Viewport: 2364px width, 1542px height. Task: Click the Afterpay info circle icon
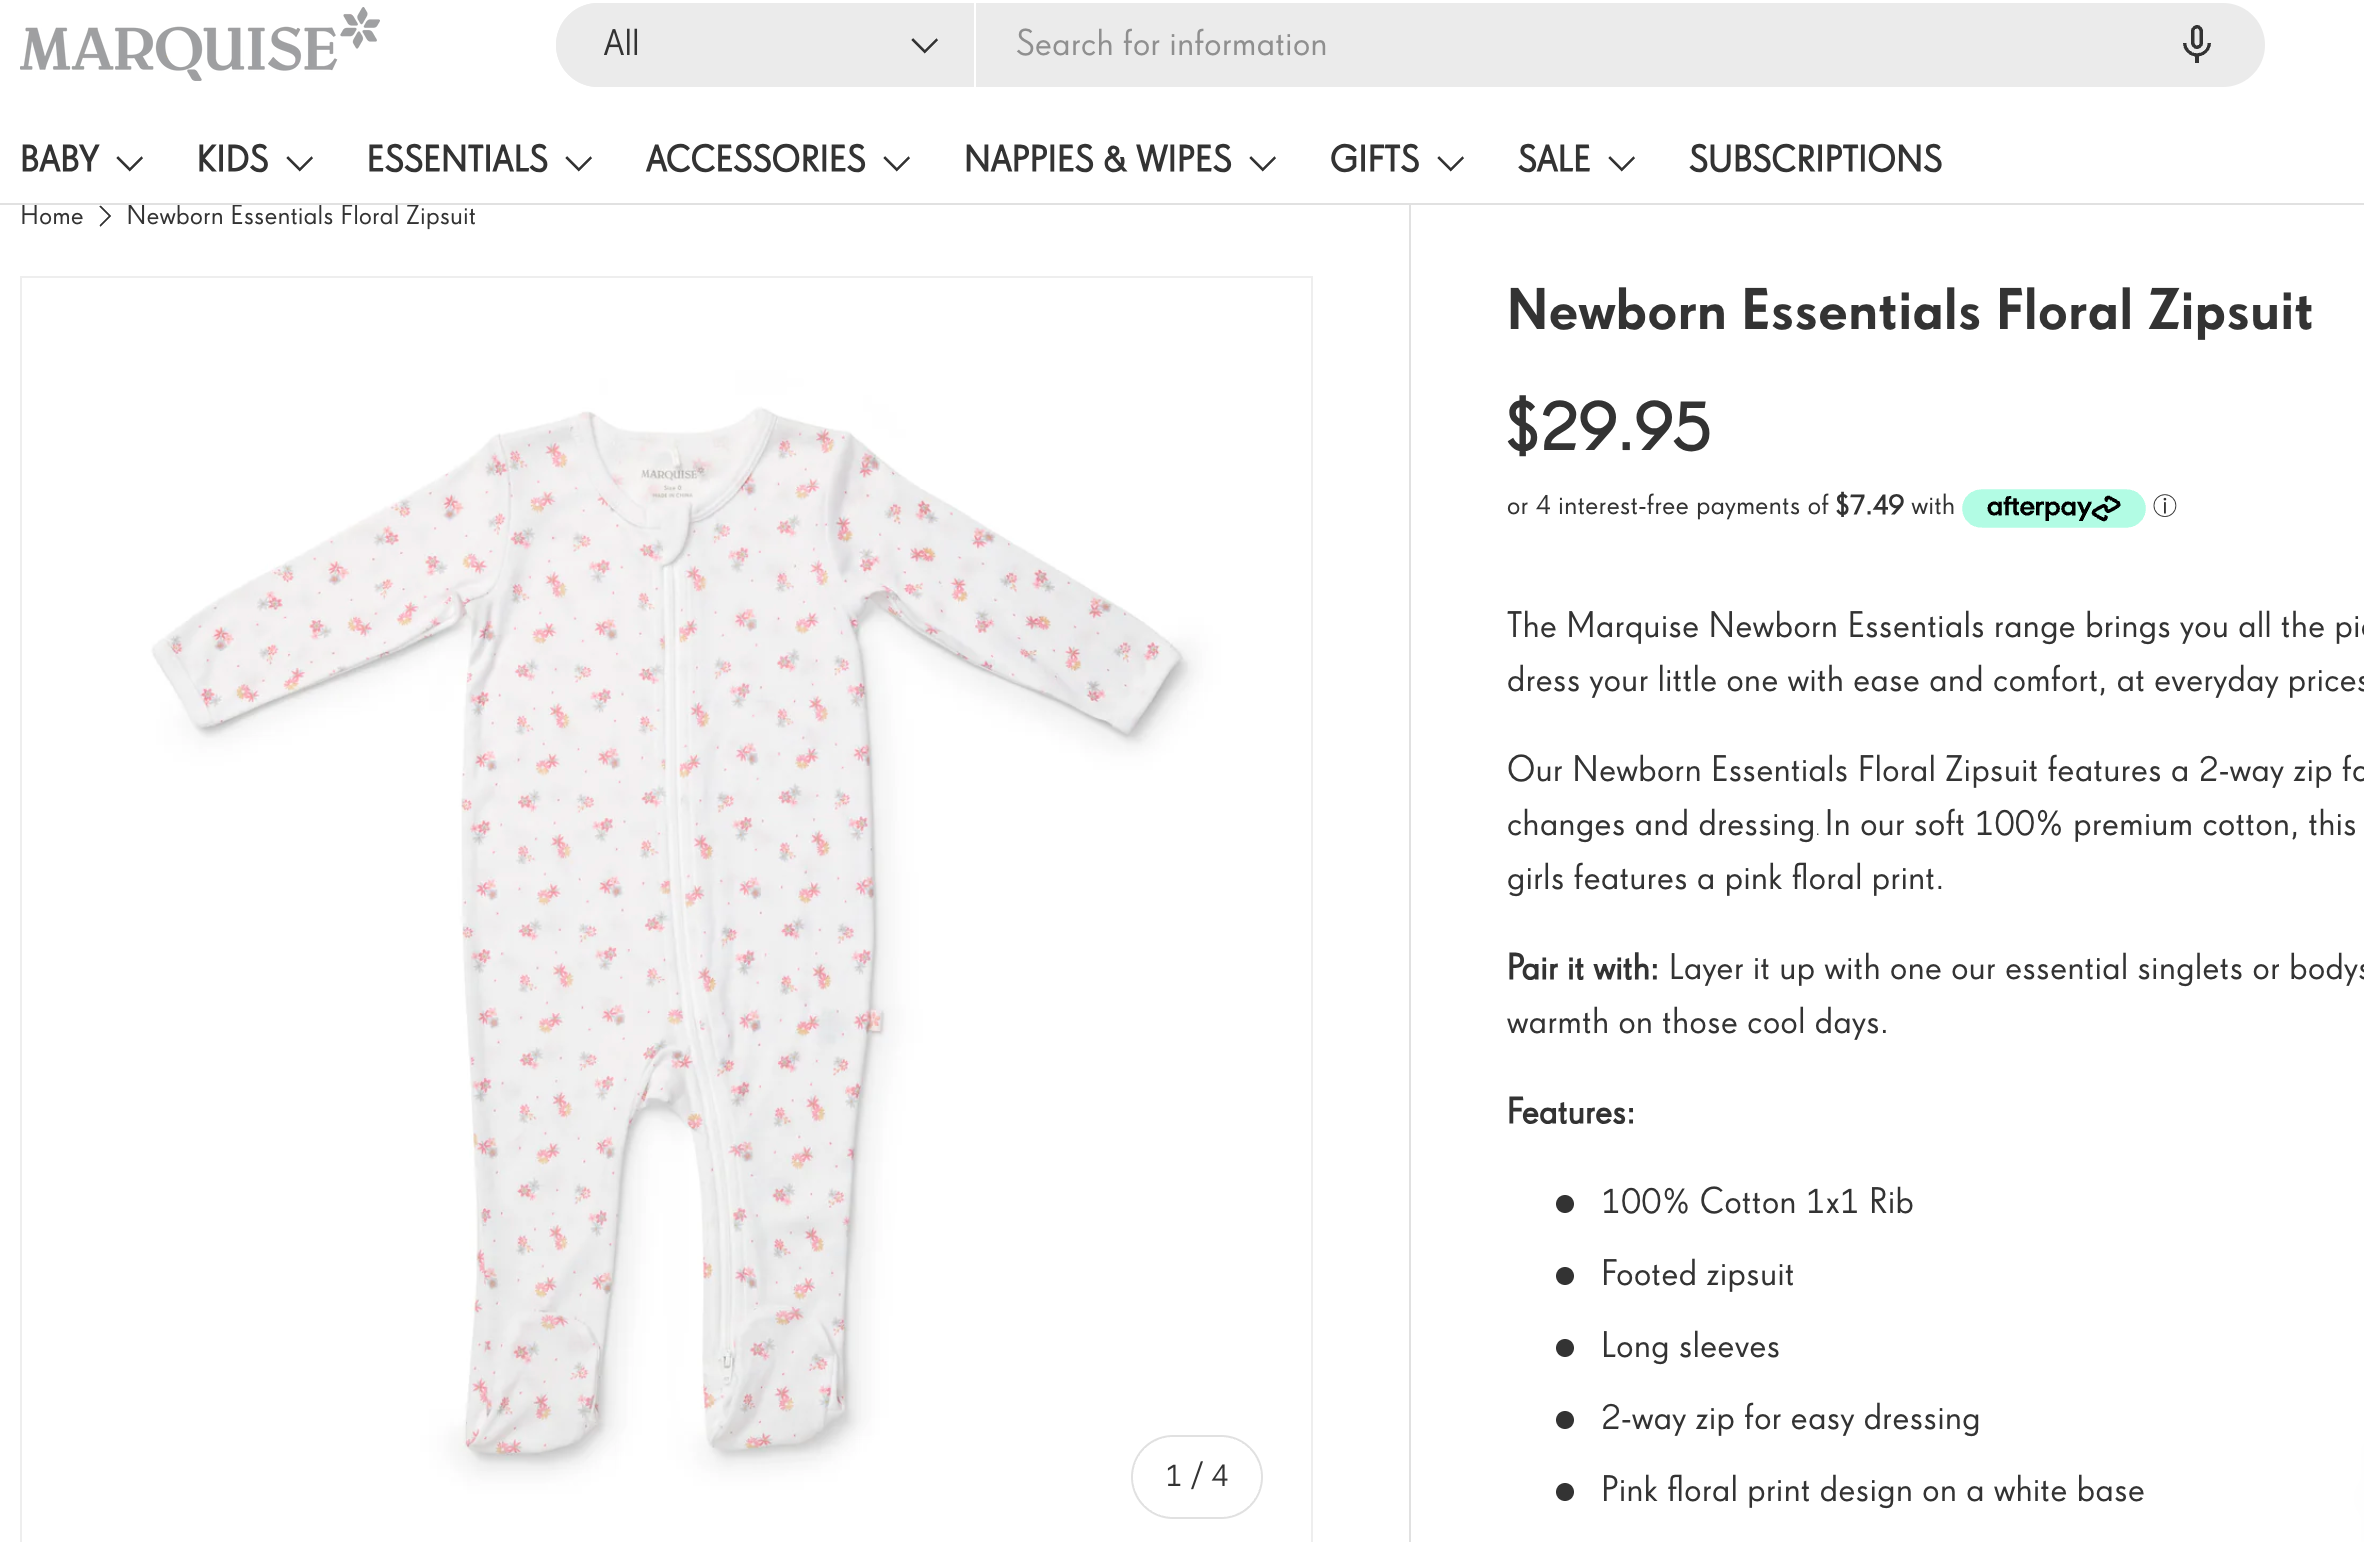click(x=2165, y=506)
